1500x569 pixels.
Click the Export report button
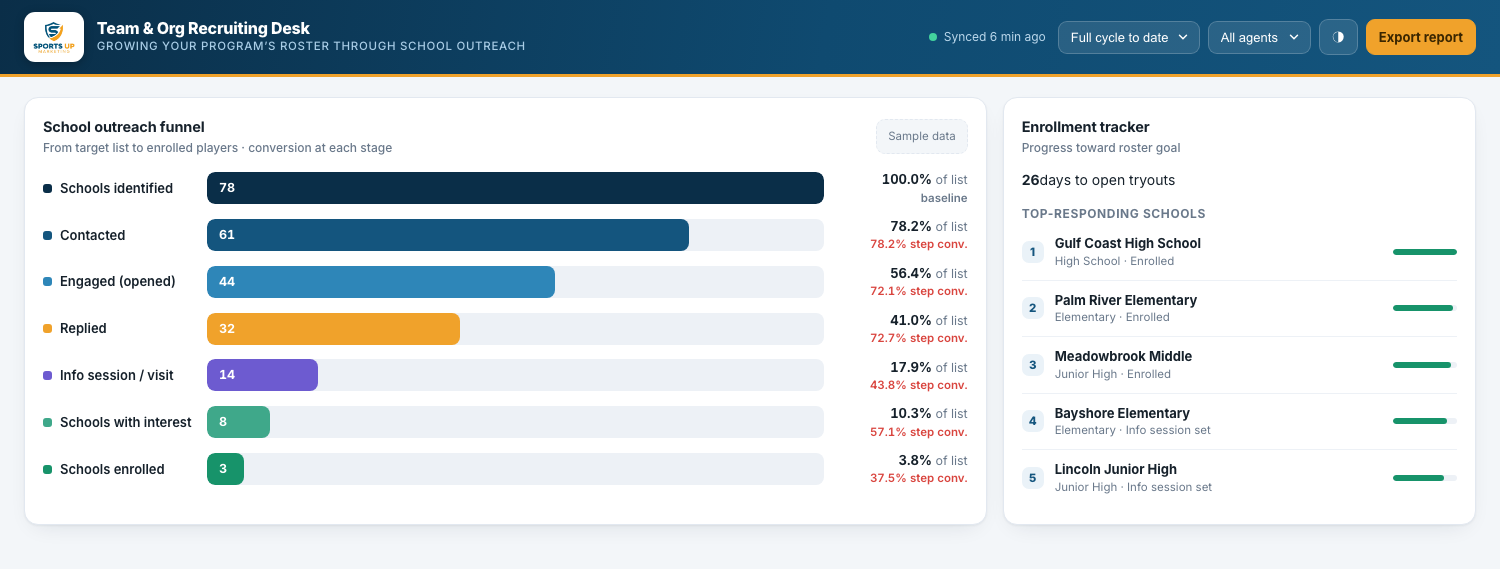pos(1420,37)
